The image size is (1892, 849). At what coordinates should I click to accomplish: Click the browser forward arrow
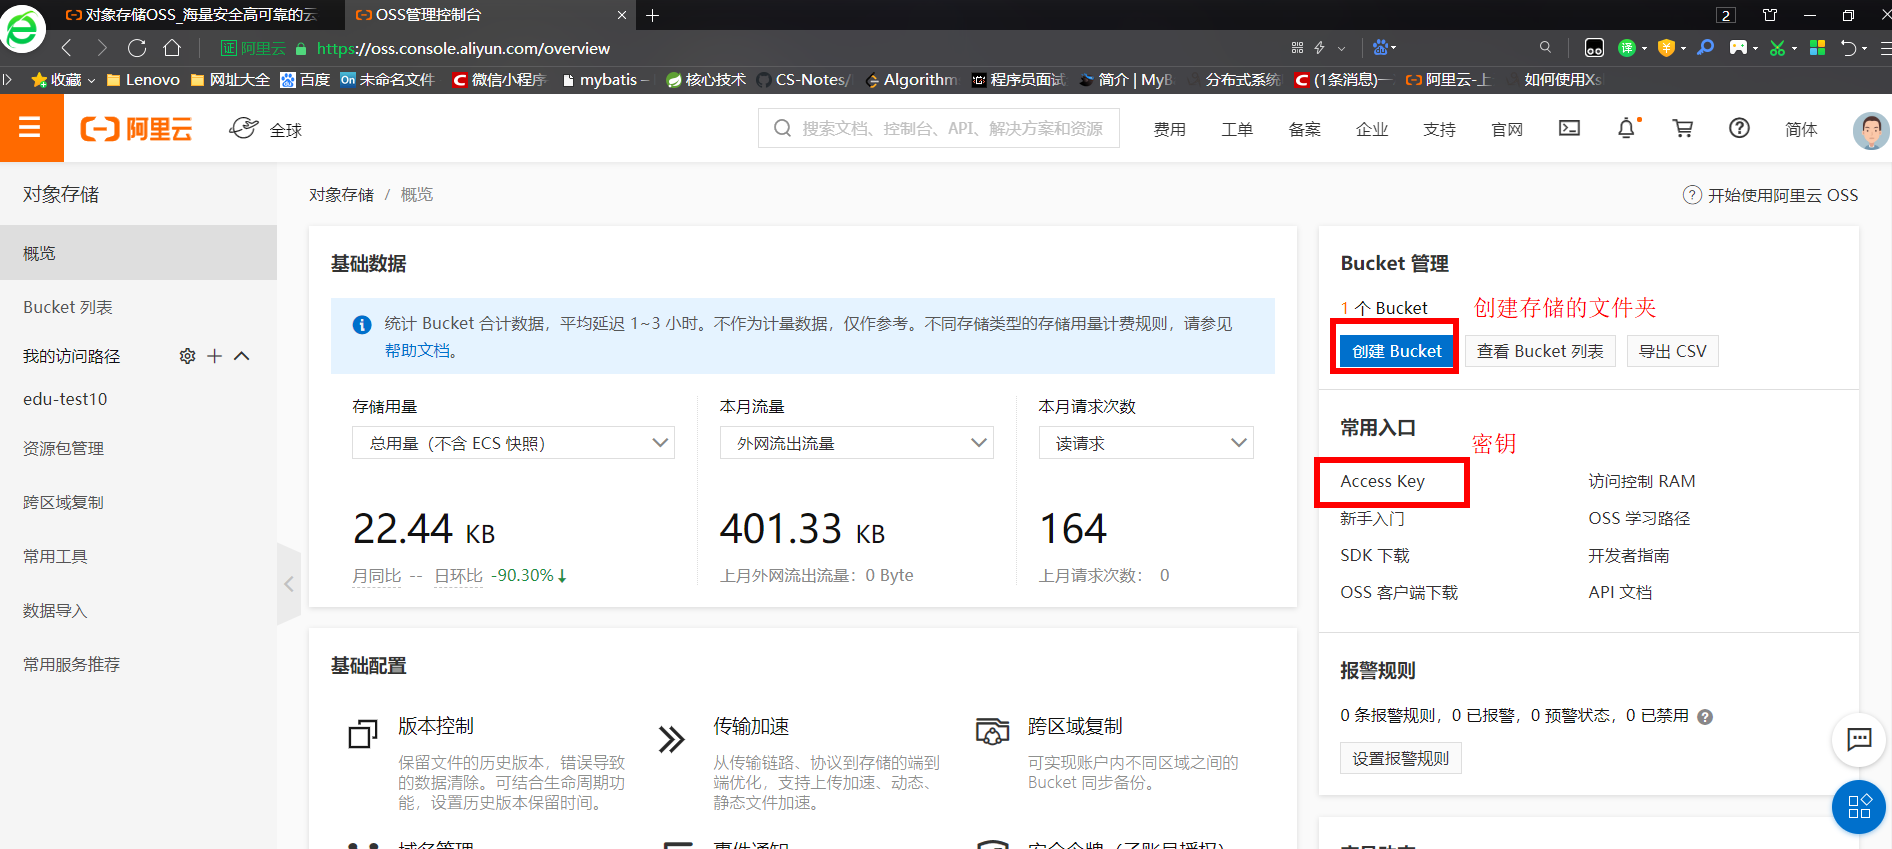(102, 48)
